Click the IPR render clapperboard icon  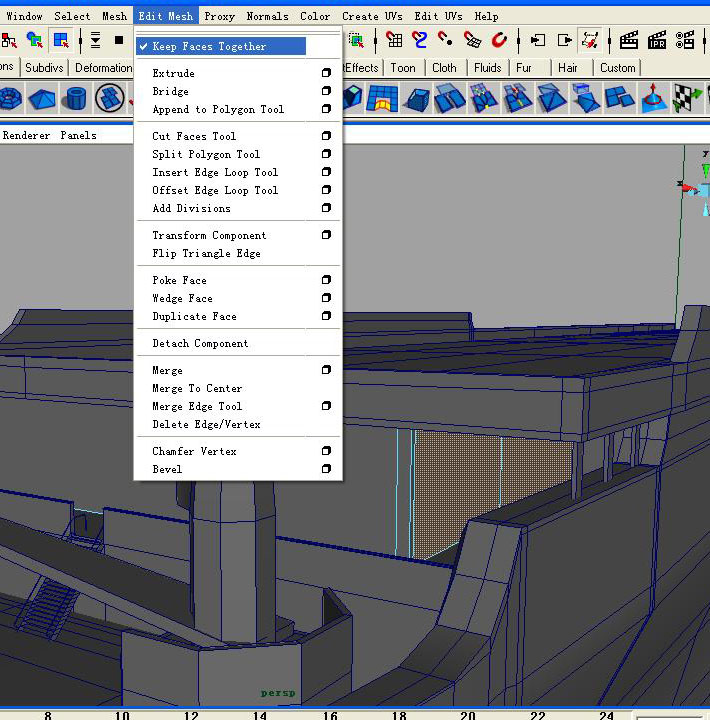pos(657,40)
